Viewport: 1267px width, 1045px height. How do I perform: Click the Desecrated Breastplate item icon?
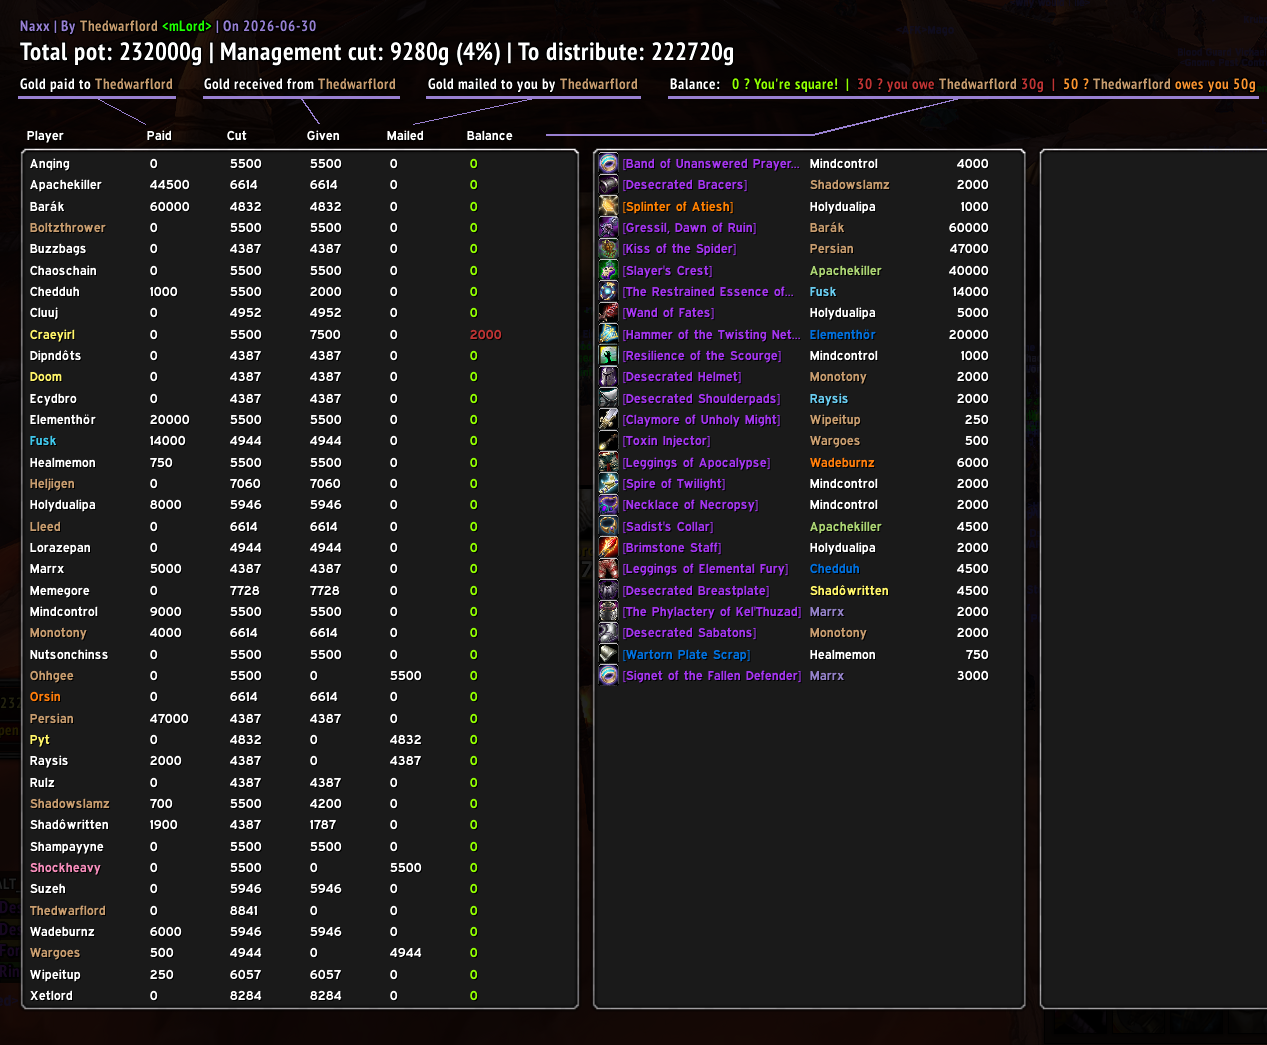click(x=608, y=590)
